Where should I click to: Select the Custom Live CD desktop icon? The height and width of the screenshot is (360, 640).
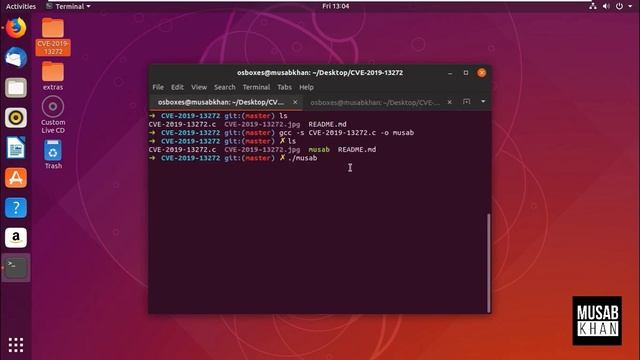[x=53, y=115]
